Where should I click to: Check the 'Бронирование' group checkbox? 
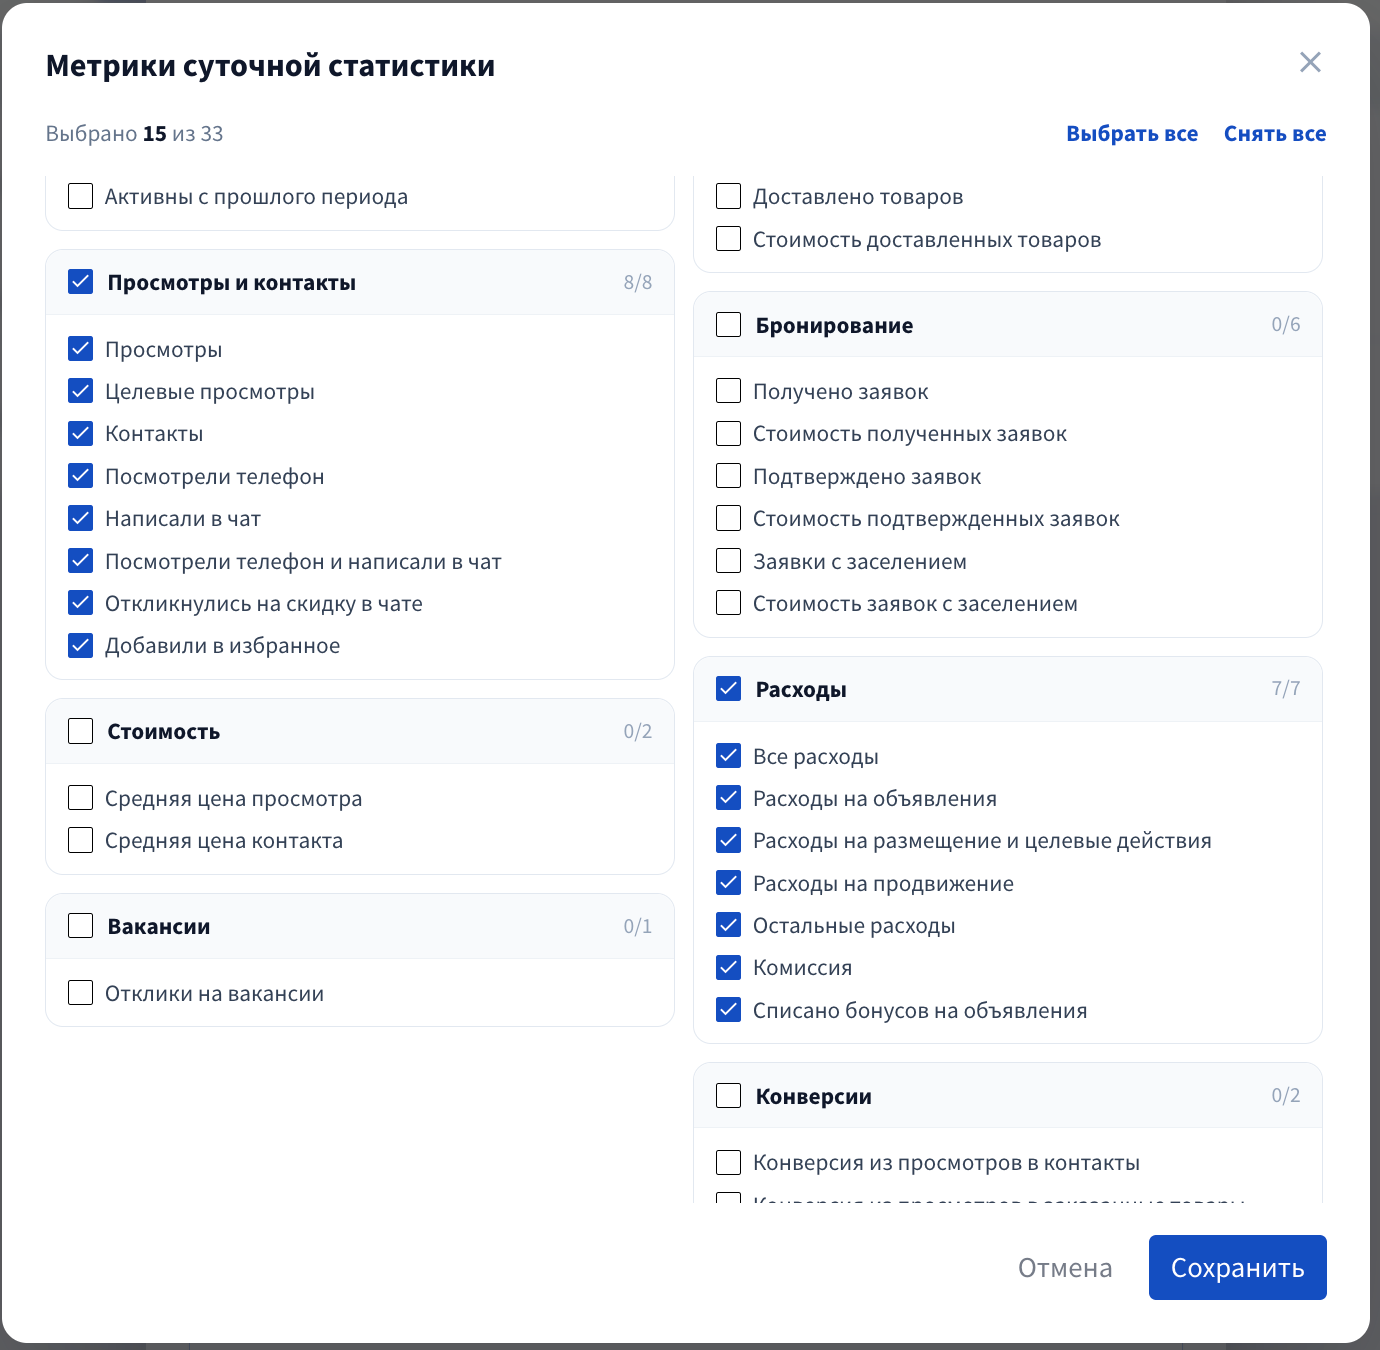coord(729,325)
